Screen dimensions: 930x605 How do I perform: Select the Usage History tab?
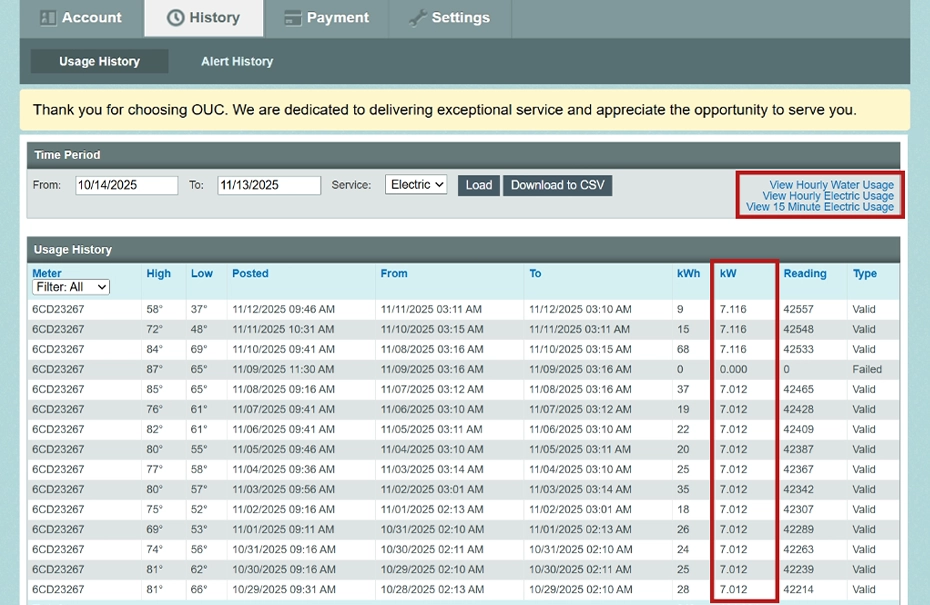click(98, 61)
